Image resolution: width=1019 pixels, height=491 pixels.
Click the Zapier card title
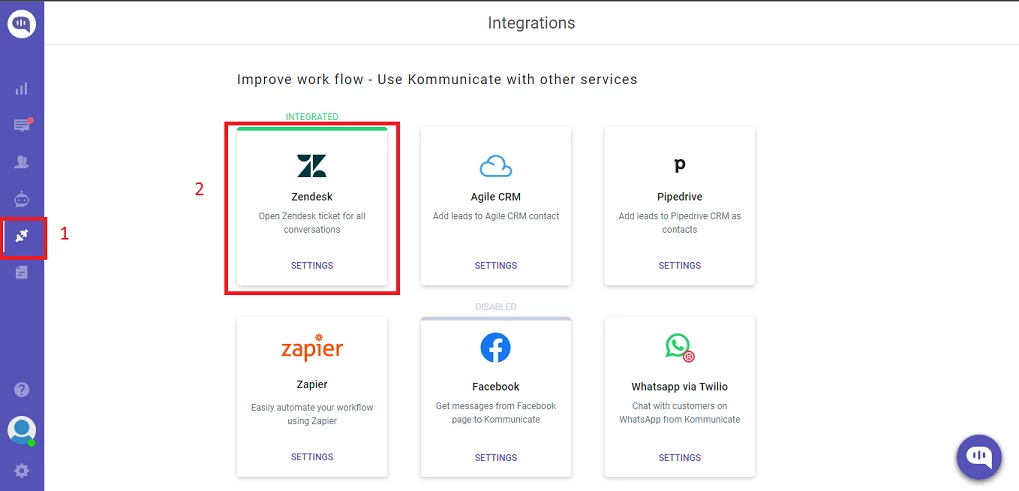[312, 384]
